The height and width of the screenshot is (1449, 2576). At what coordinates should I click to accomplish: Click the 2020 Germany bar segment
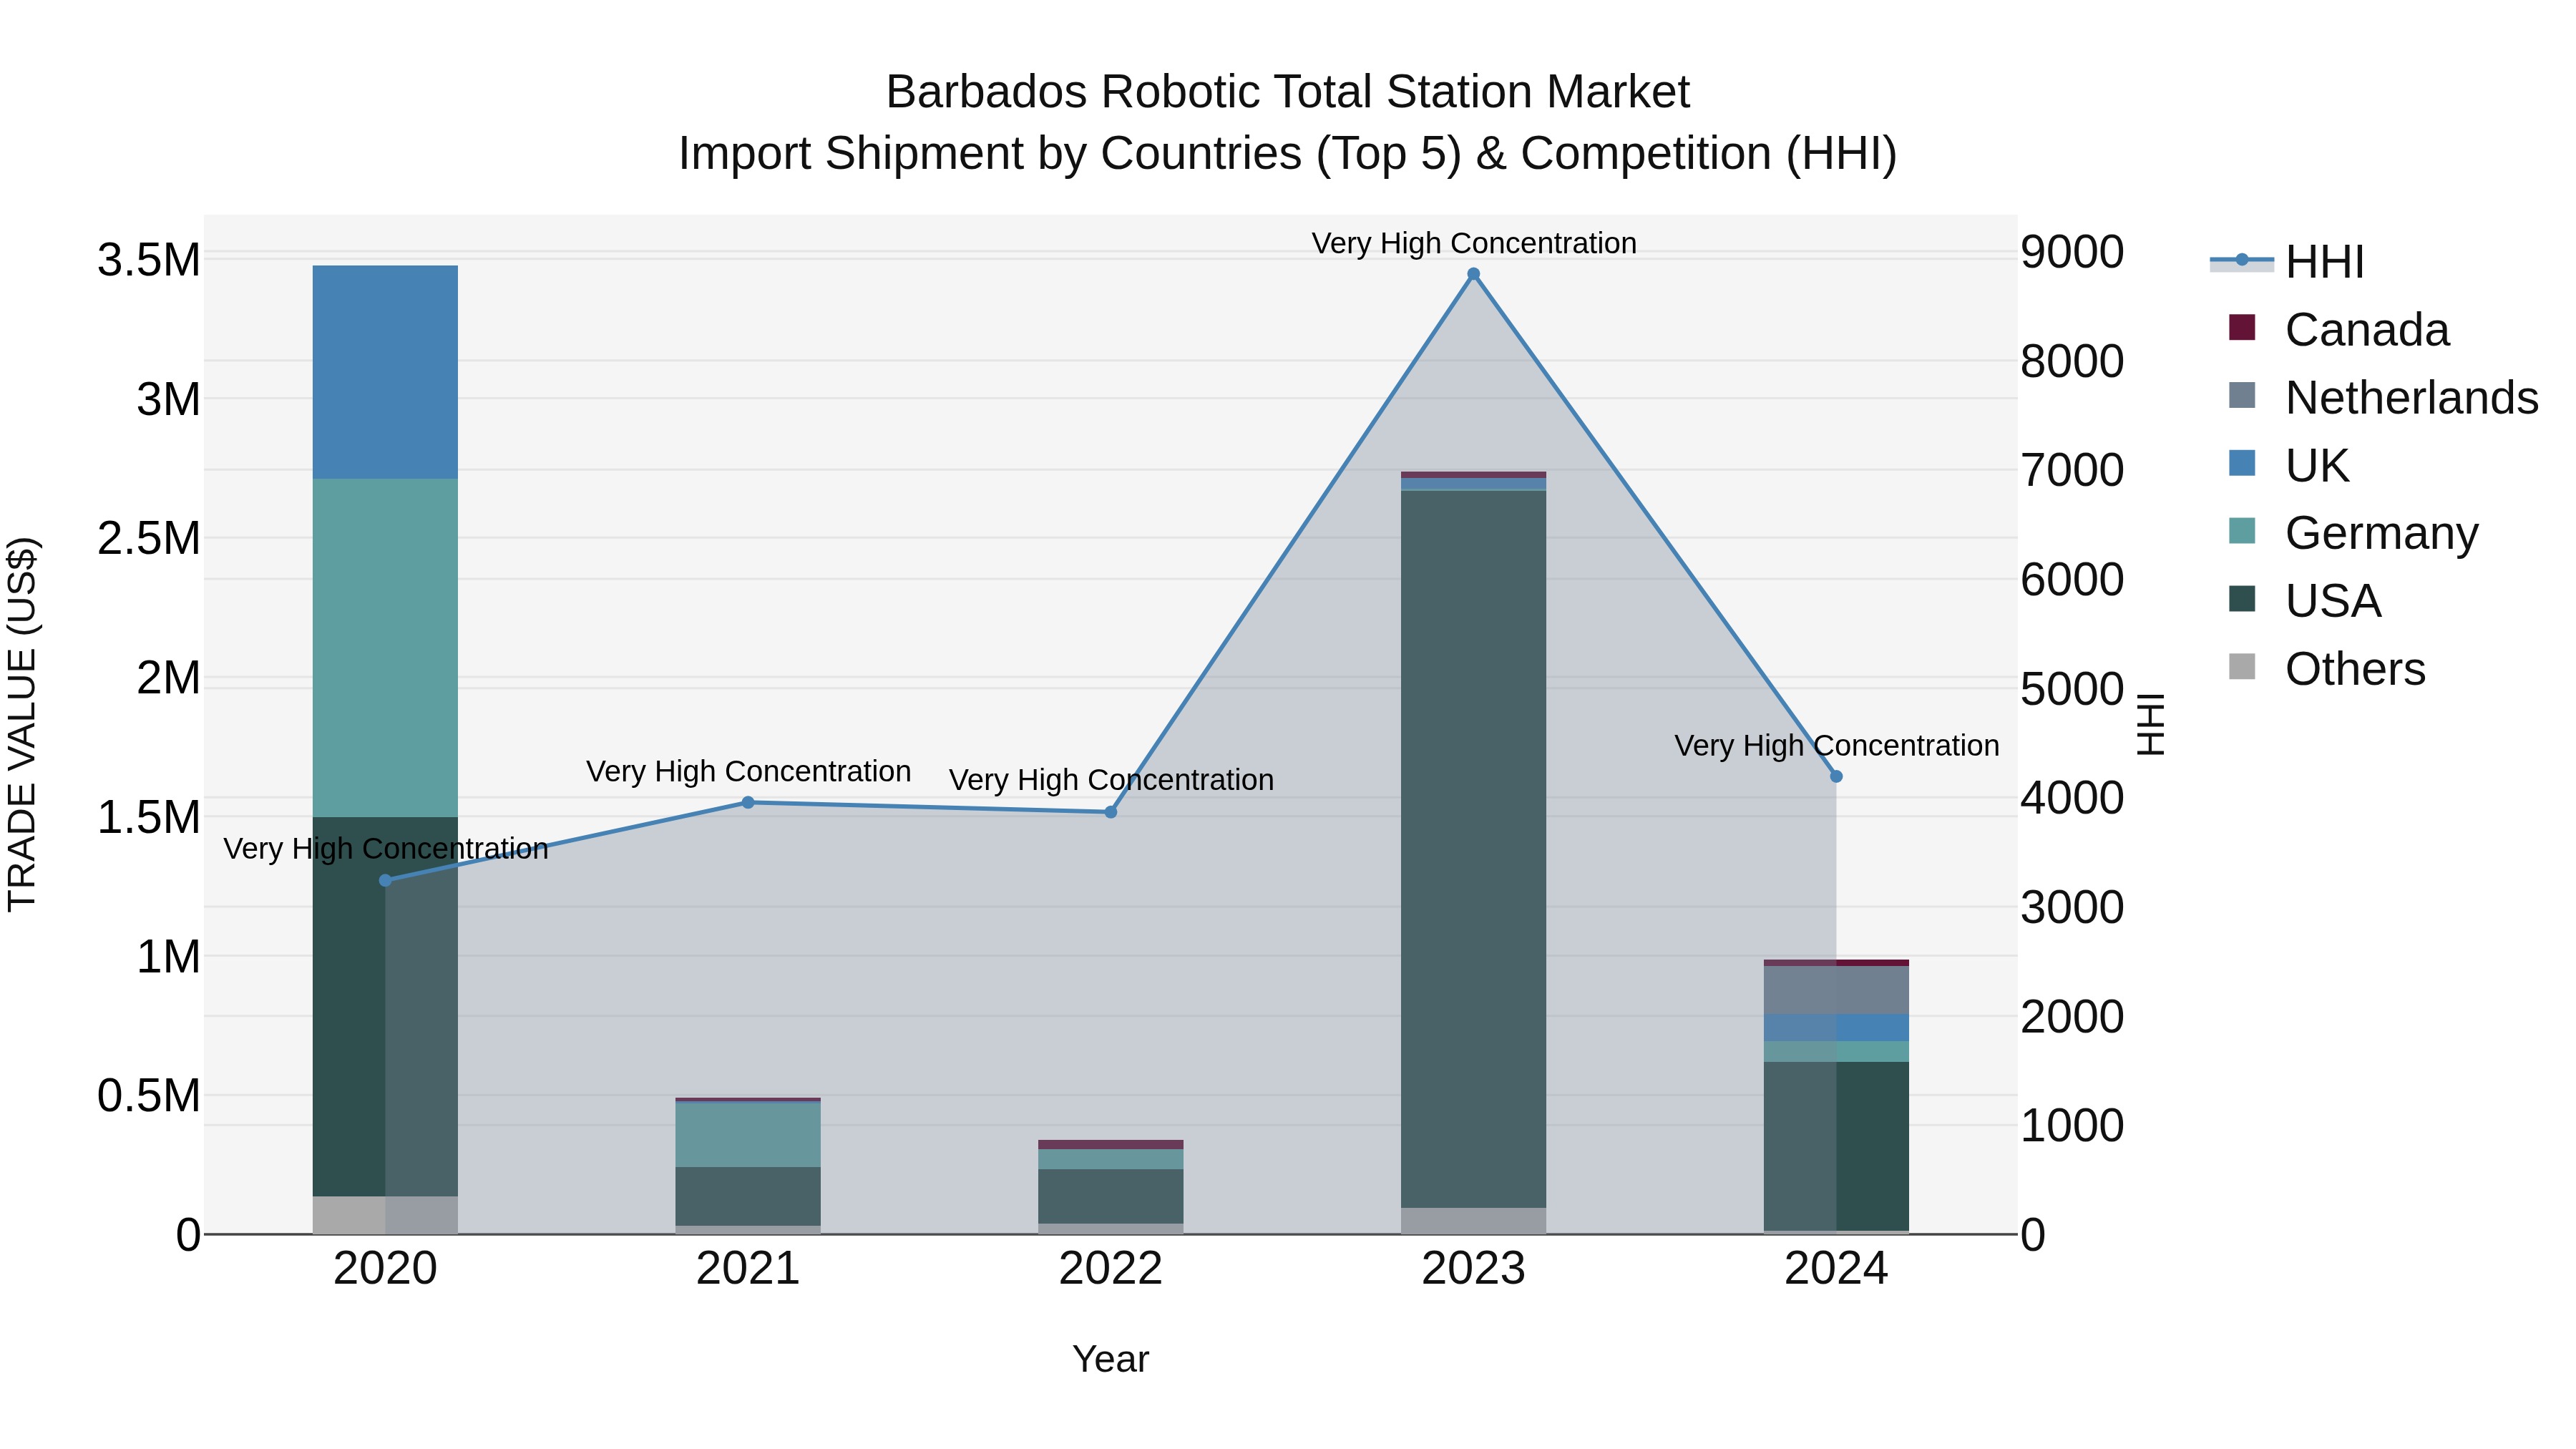385,648
